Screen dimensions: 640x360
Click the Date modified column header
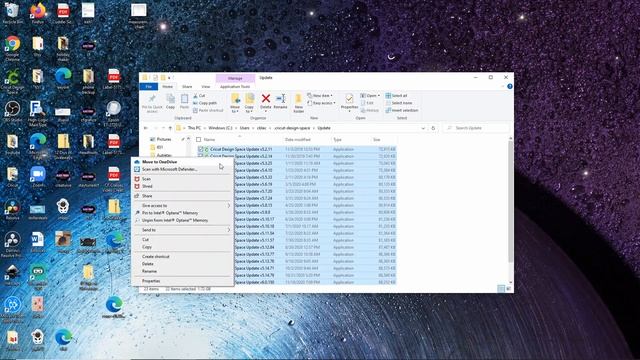(298, 140)
